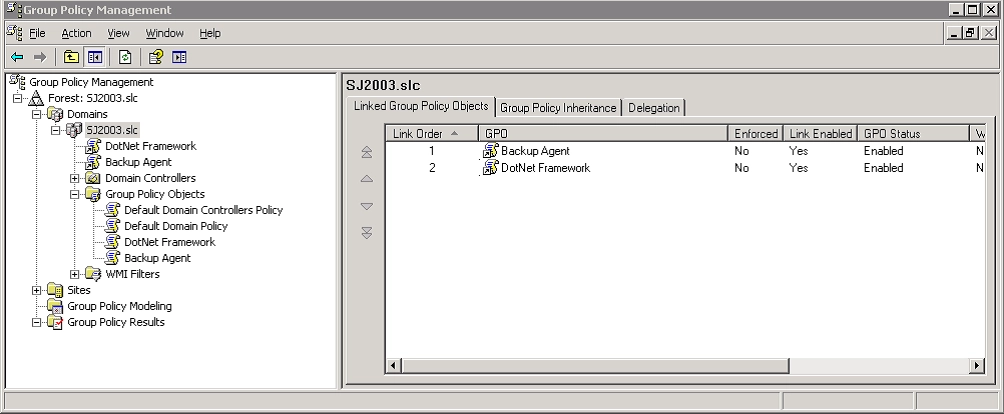Click the Move link to bottom arrow
The height and width of the screenshot is (414, 1004).
click(367, 233)
